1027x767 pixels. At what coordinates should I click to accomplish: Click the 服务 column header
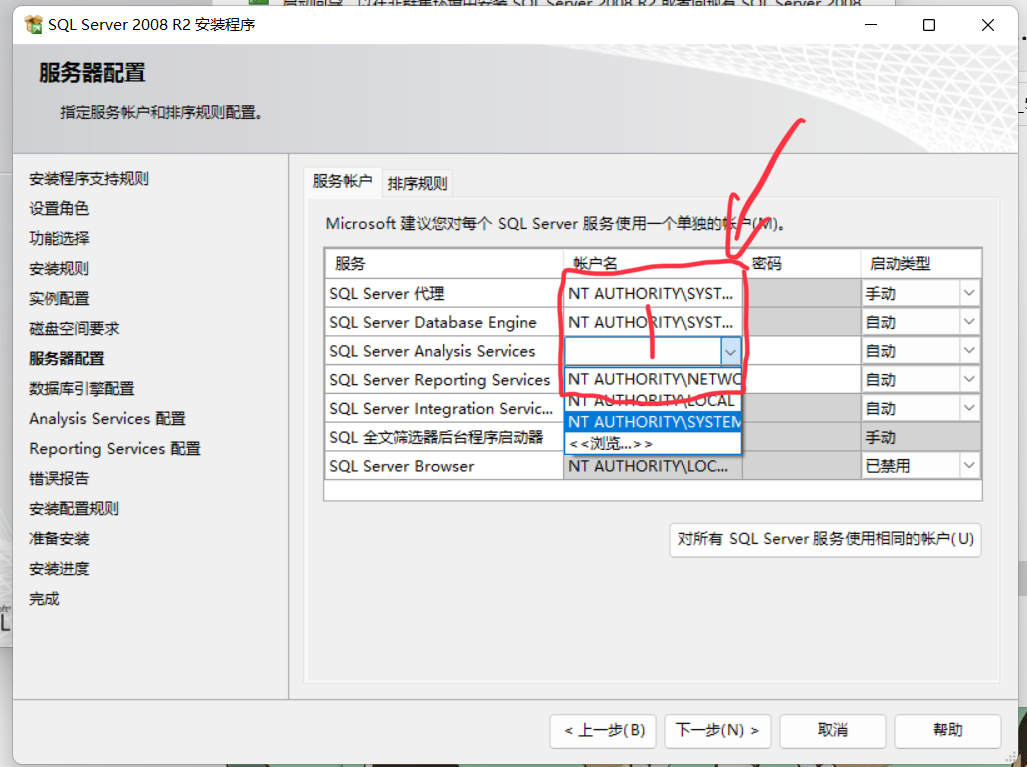coord(444,263)
